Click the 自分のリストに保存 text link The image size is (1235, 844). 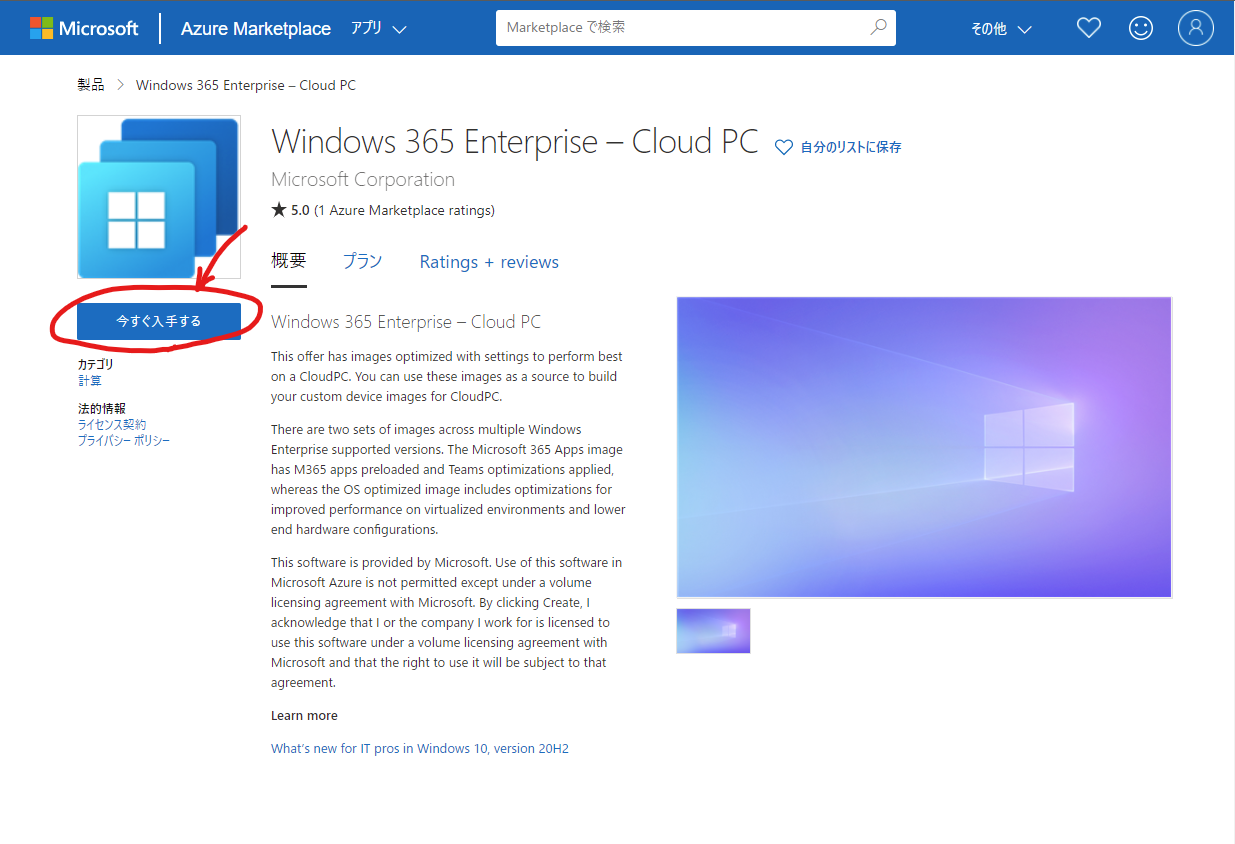(x=851, y=147)
